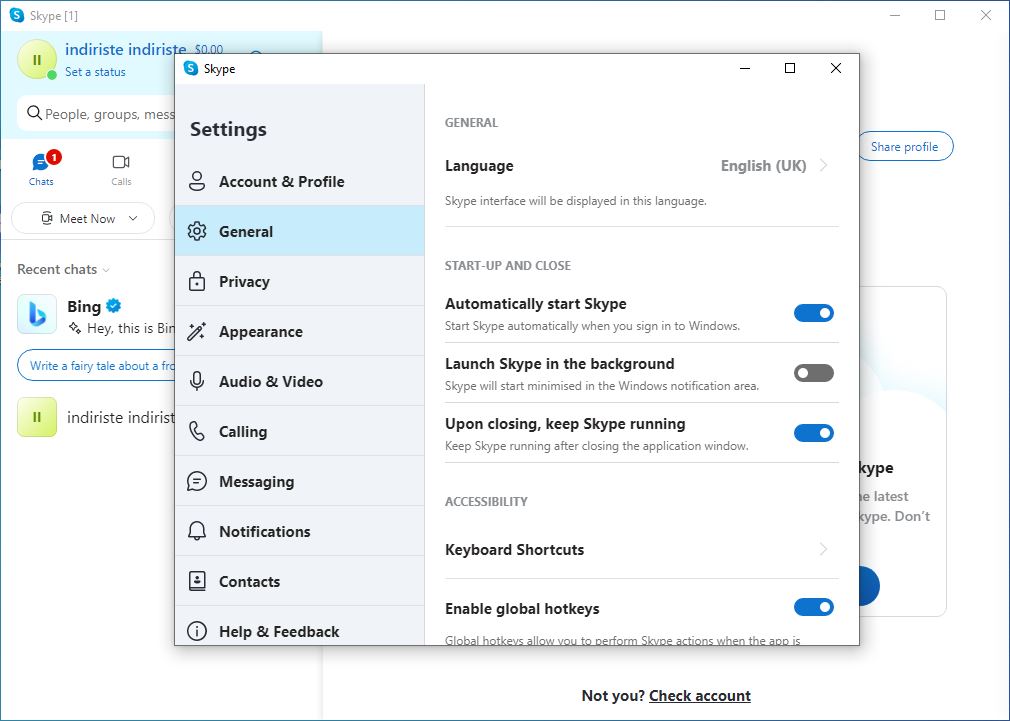The height and width of the screenshot is (721, 1010).
Task: Focus the People, groups, messages search field
Action: pyautogui.click(x=97, y=114)
